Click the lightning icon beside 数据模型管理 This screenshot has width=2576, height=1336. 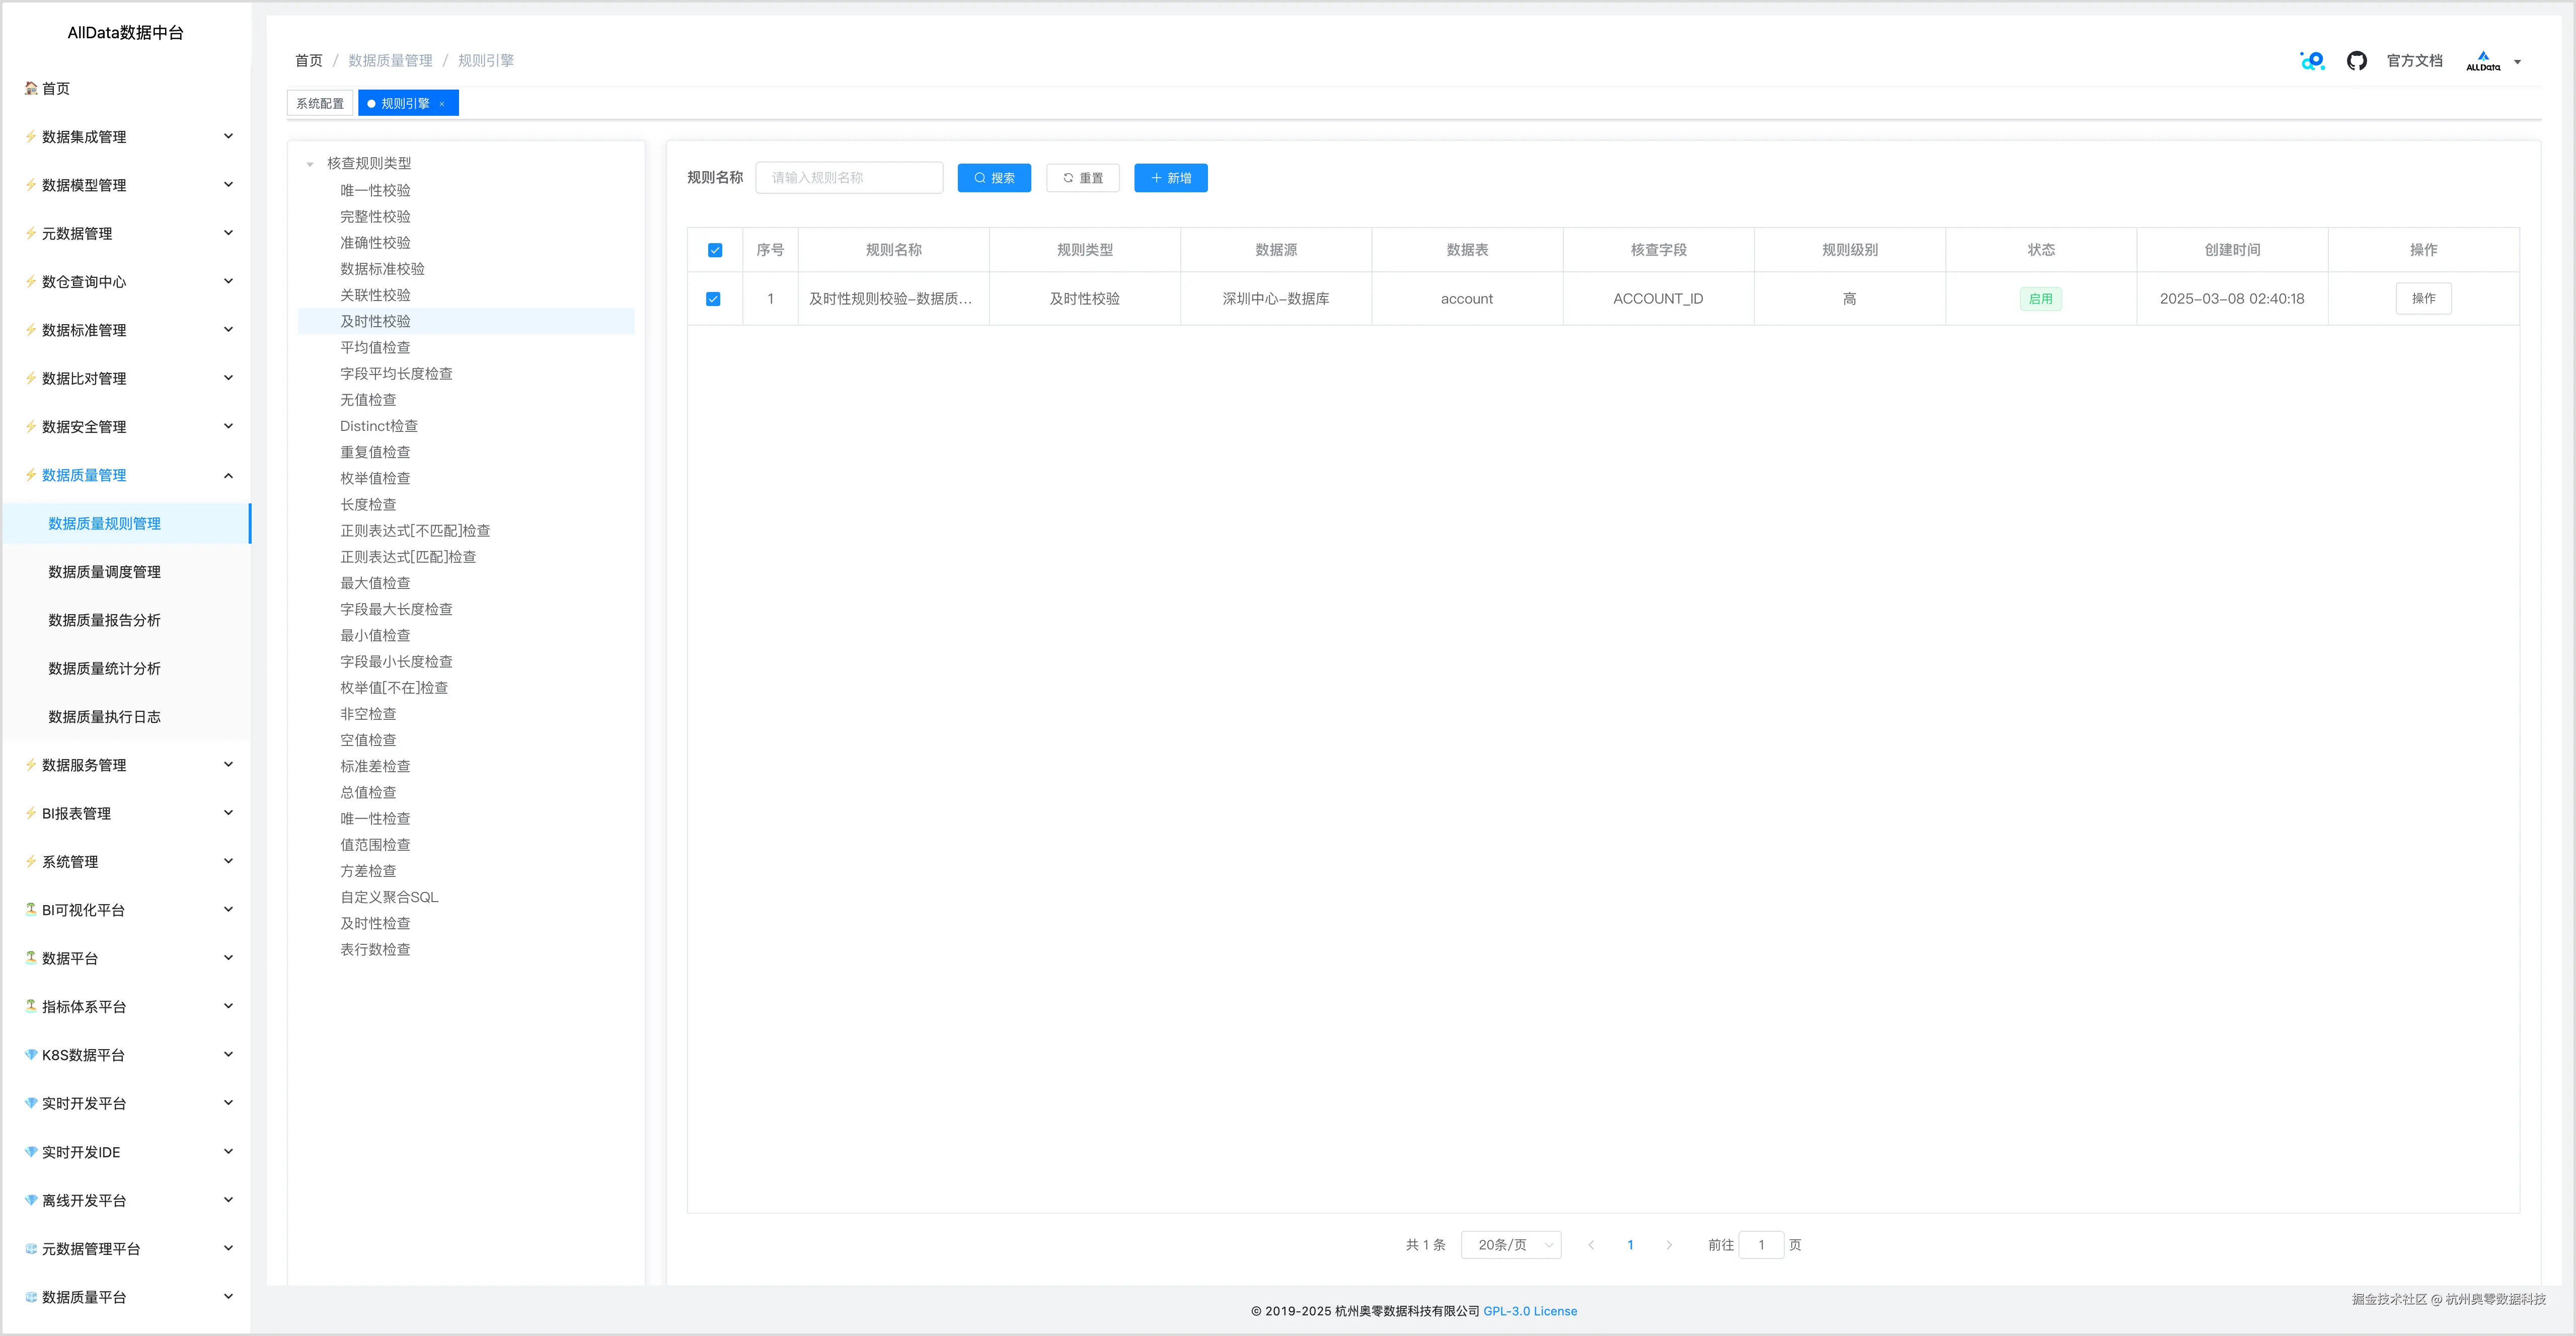pyautogui.click(x=31, y=185)
